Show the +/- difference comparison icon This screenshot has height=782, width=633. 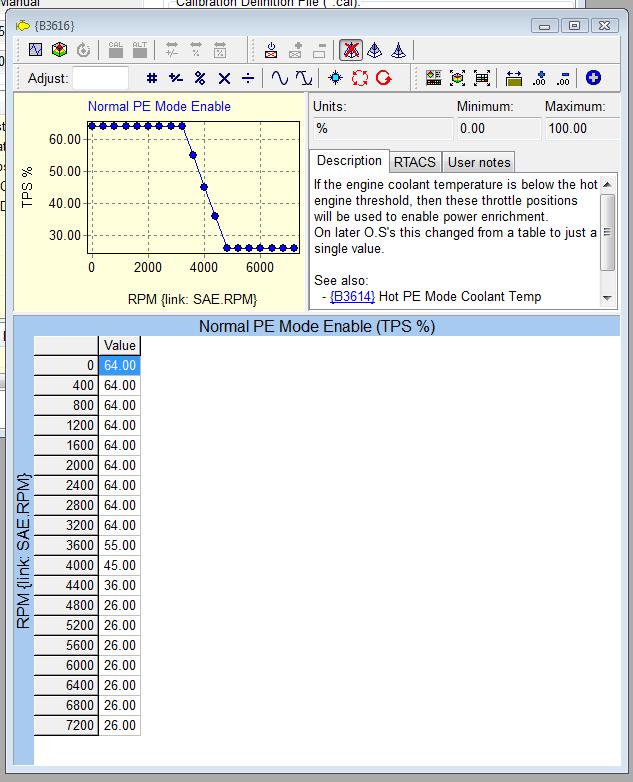pos(172,50)
